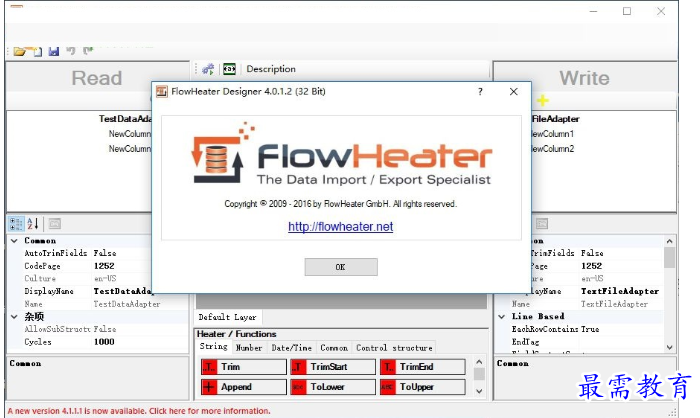Click the AutoTrimFields False value in left grid
Image resolution: width=700 pixels, height=418 pixels.
pyautogui.click(x=105, y=253)
